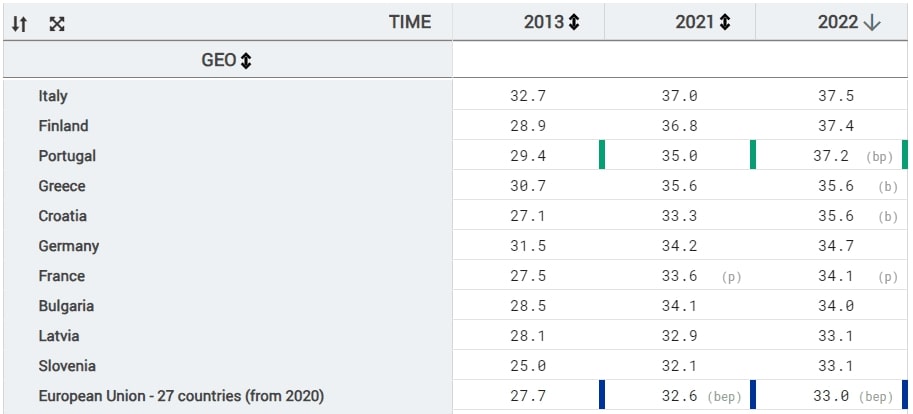This screenshot has width=913, height=414.
Task: Select Bulgaria's 2021 value 34.1
Action: (x=679, y=306)
